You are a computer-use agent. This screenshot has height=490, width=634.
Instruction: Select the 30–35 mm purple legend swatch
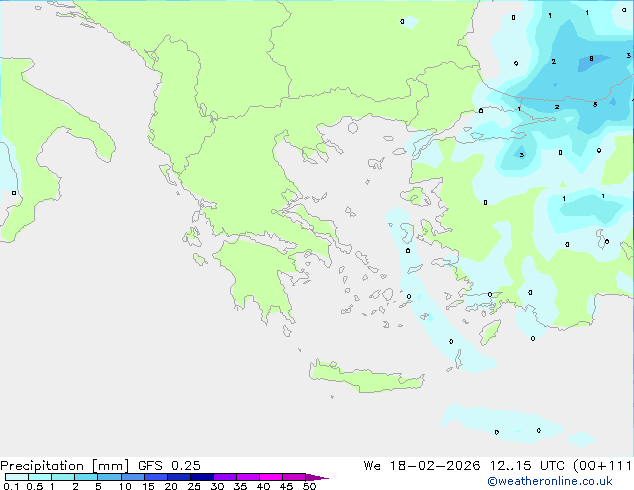click(x=224, y=477)
